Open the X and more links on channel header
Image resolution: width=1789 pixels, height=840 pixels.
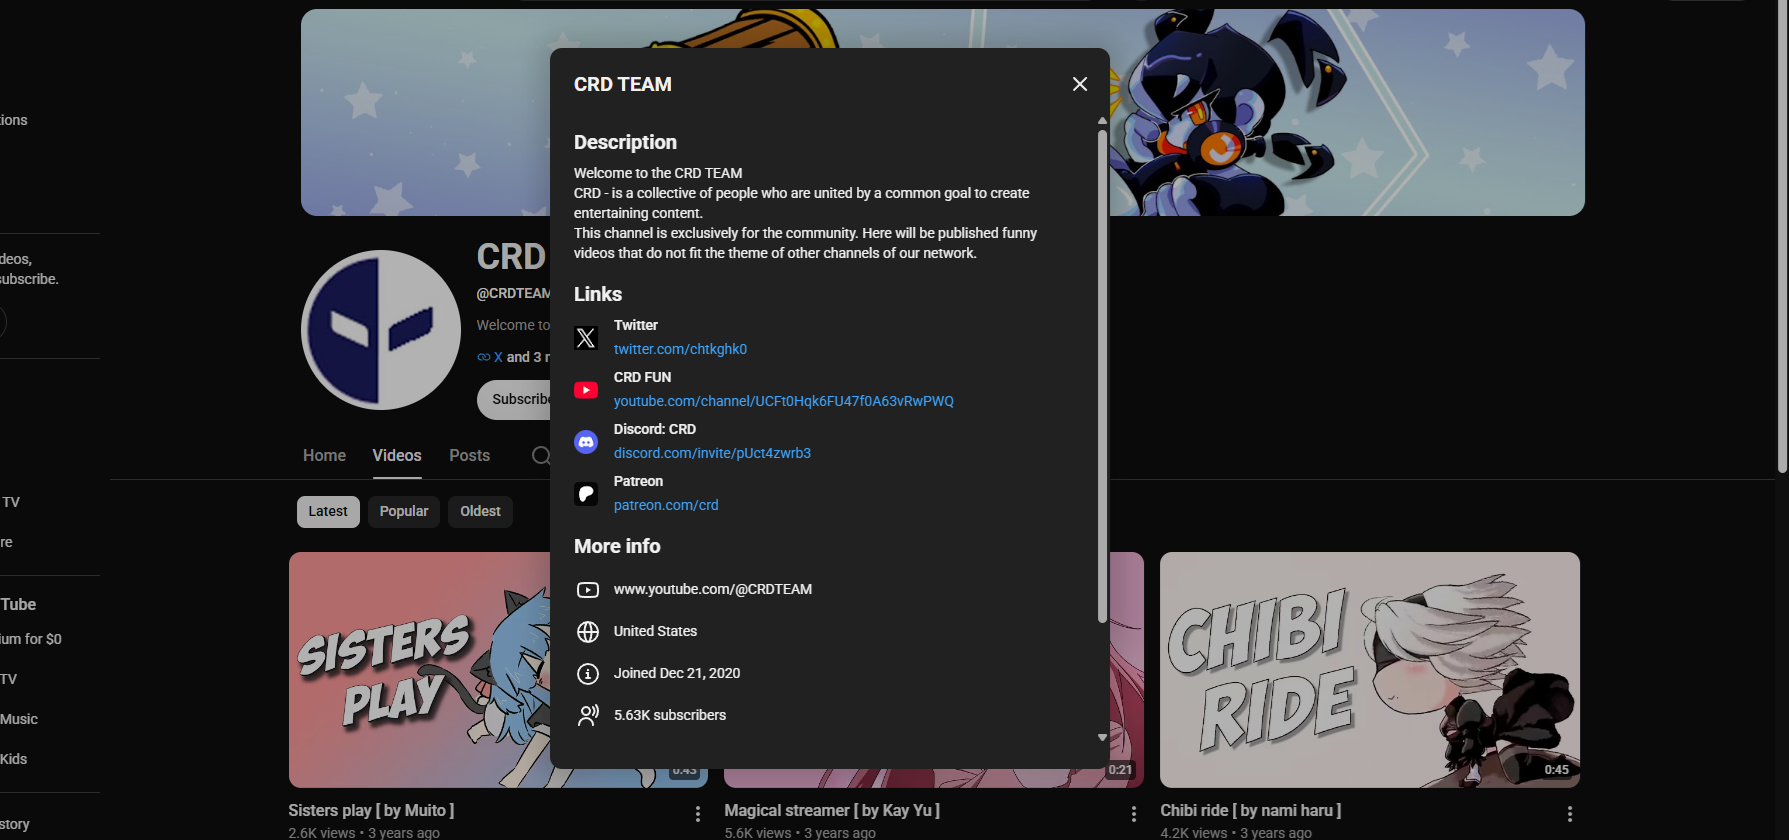513,357
